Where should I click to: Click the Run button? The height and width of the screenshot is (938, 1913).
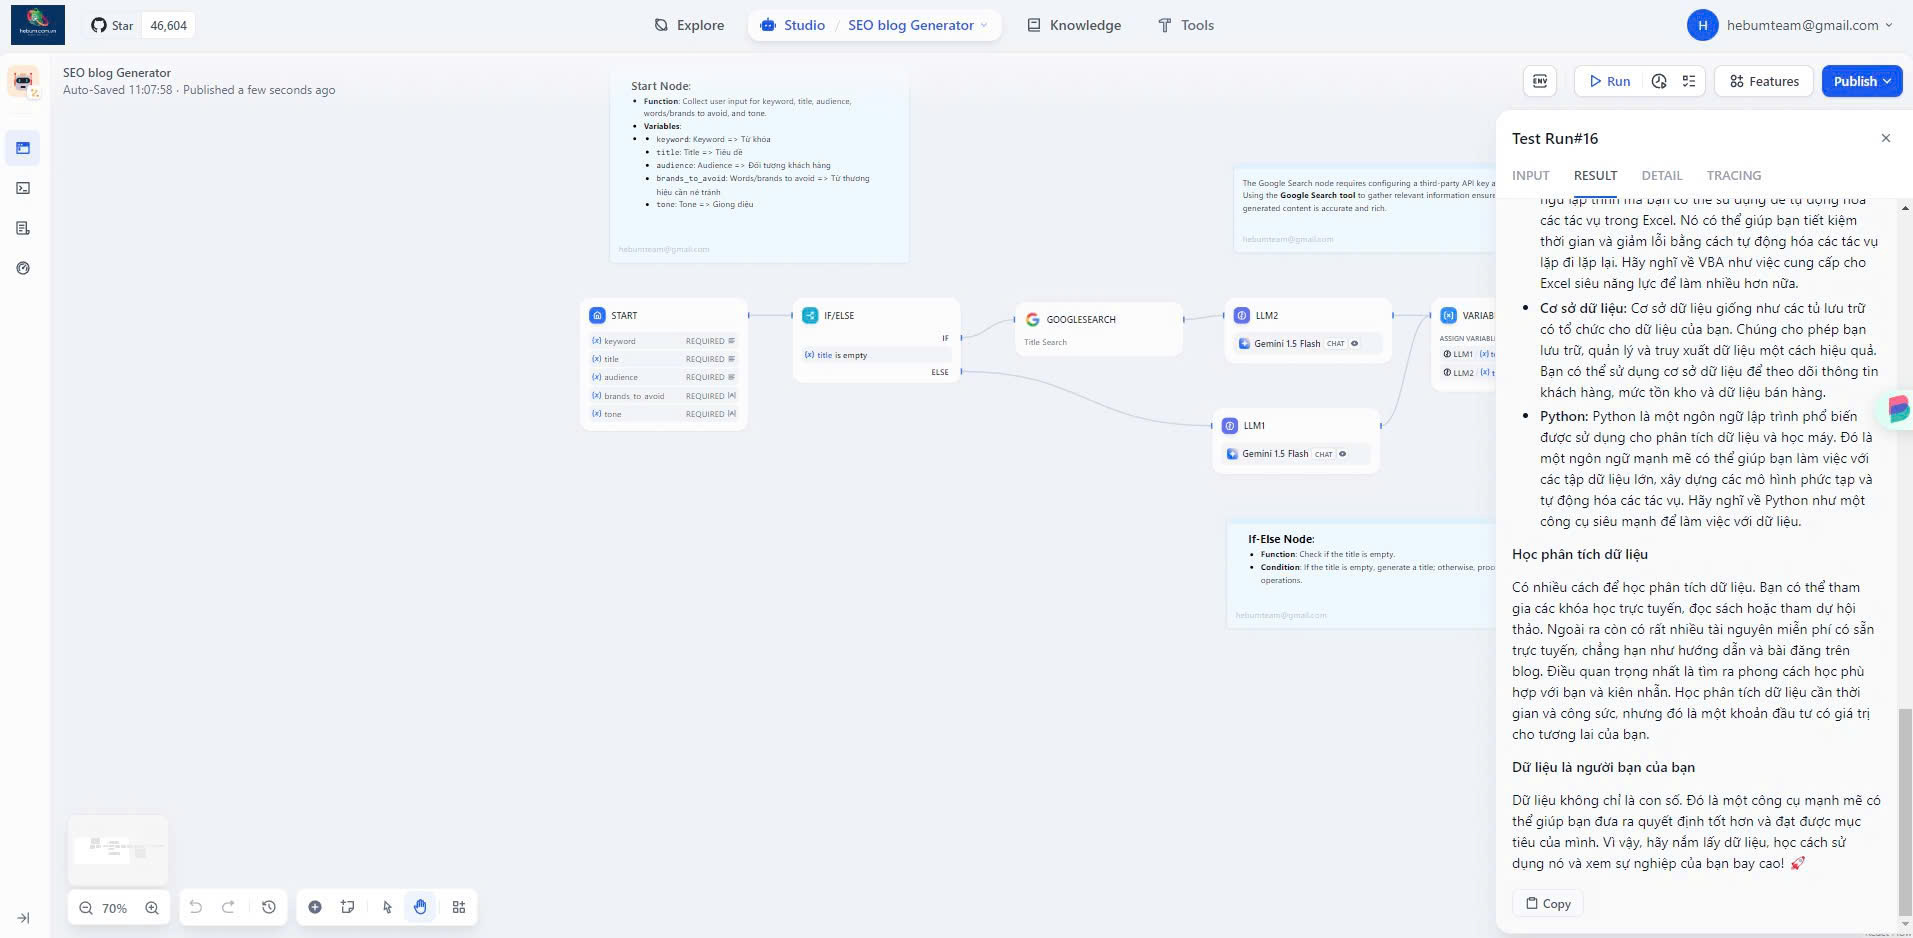point(1609,81)
